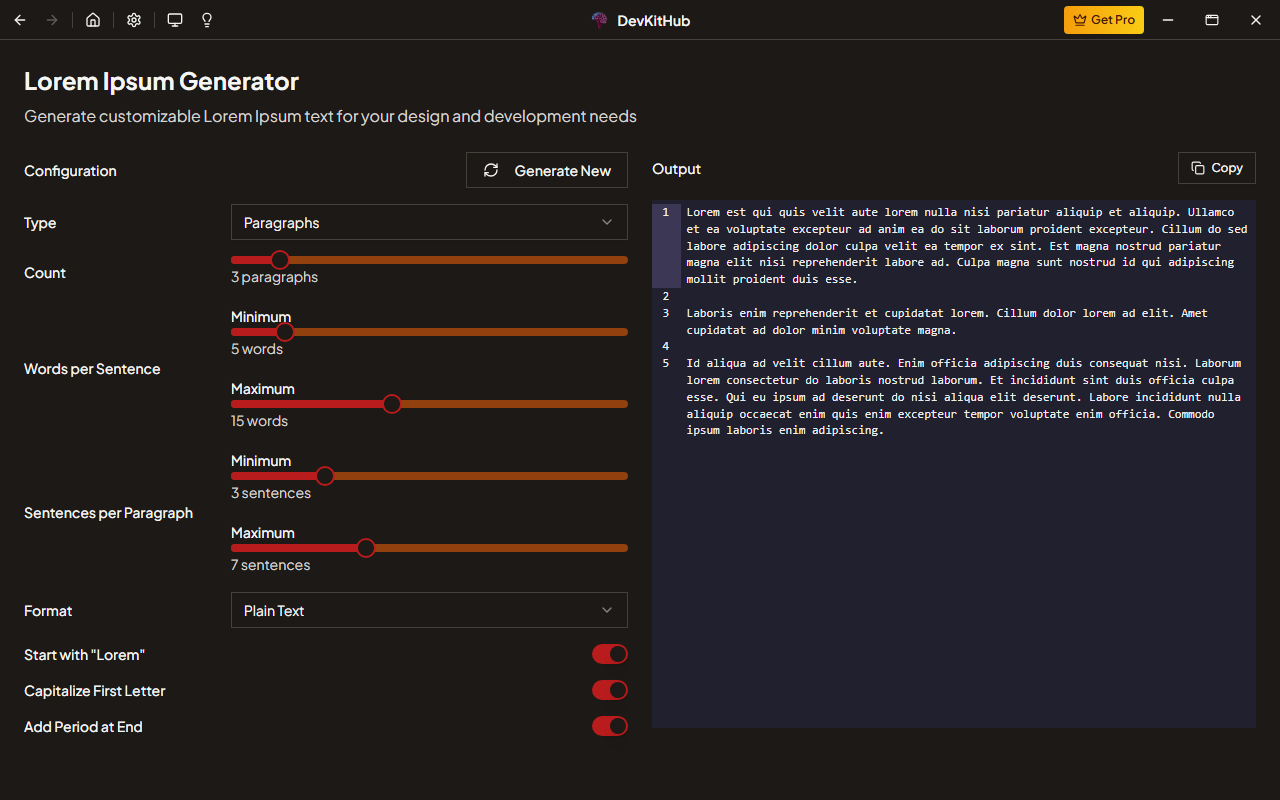Click the paragraph starting "Laboris enim reprehenderit"
Viewport: 1280px width, 800px height.
[x=946, y=321]
